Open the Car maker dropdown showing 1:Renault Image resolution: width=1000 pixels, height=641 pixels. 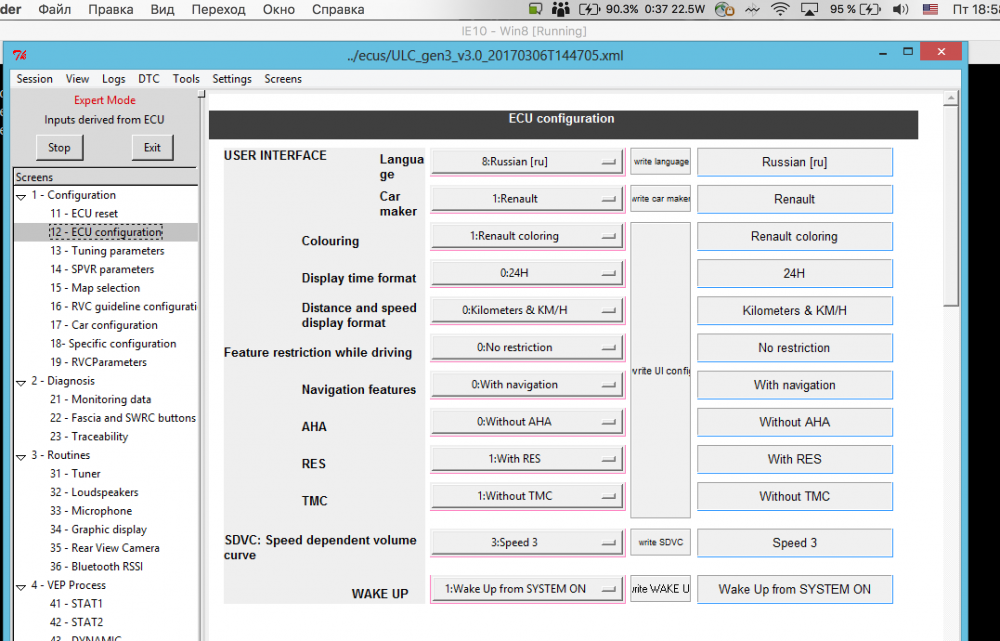[x=527, y=198]
